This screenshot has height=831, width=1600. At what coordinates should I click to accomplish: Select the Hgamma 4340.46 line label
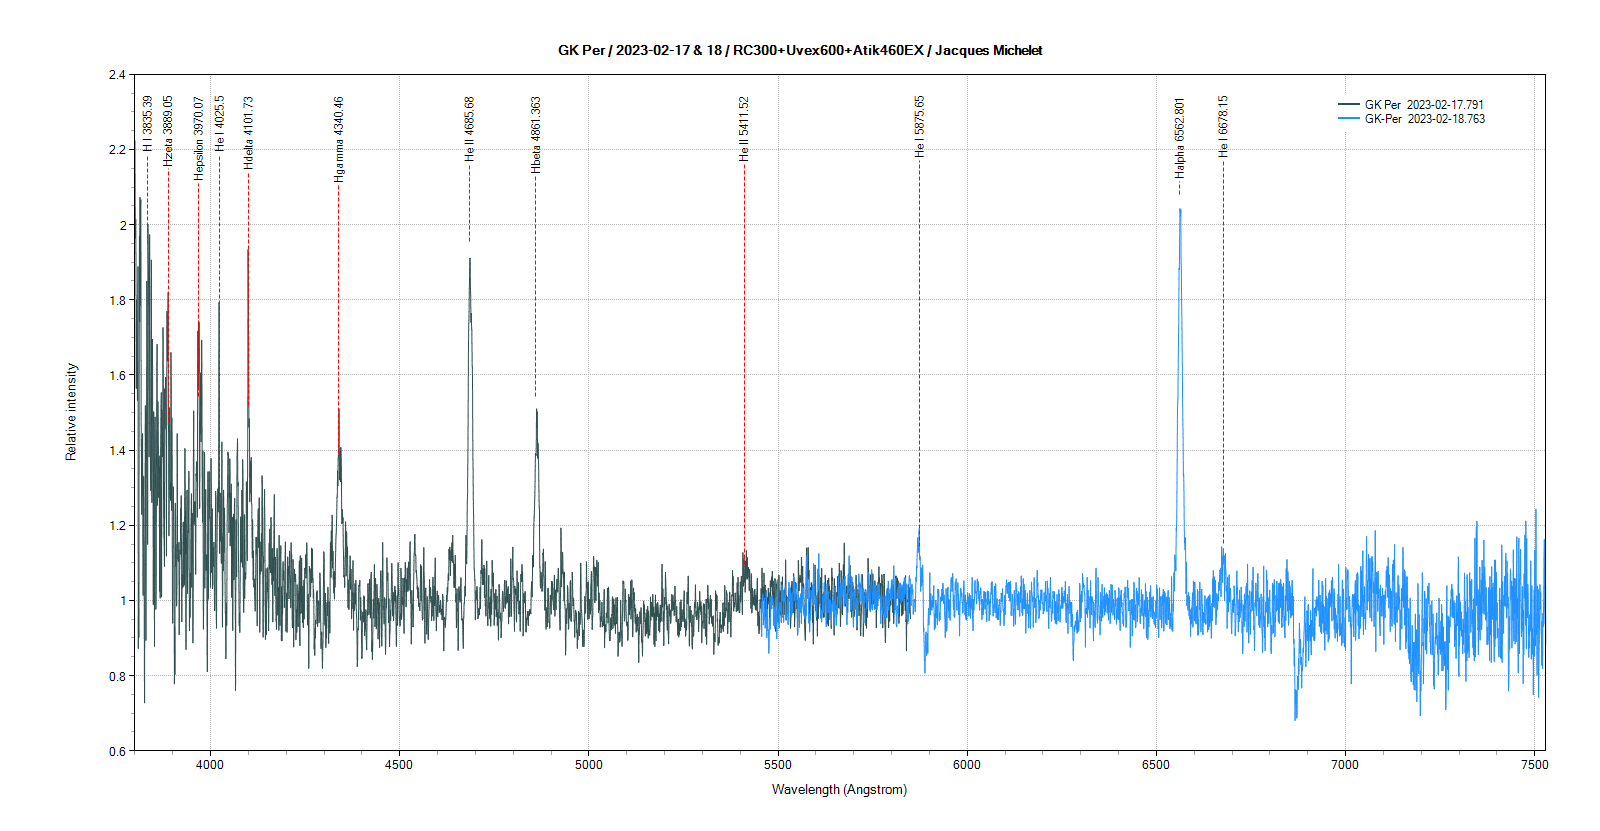339,139
